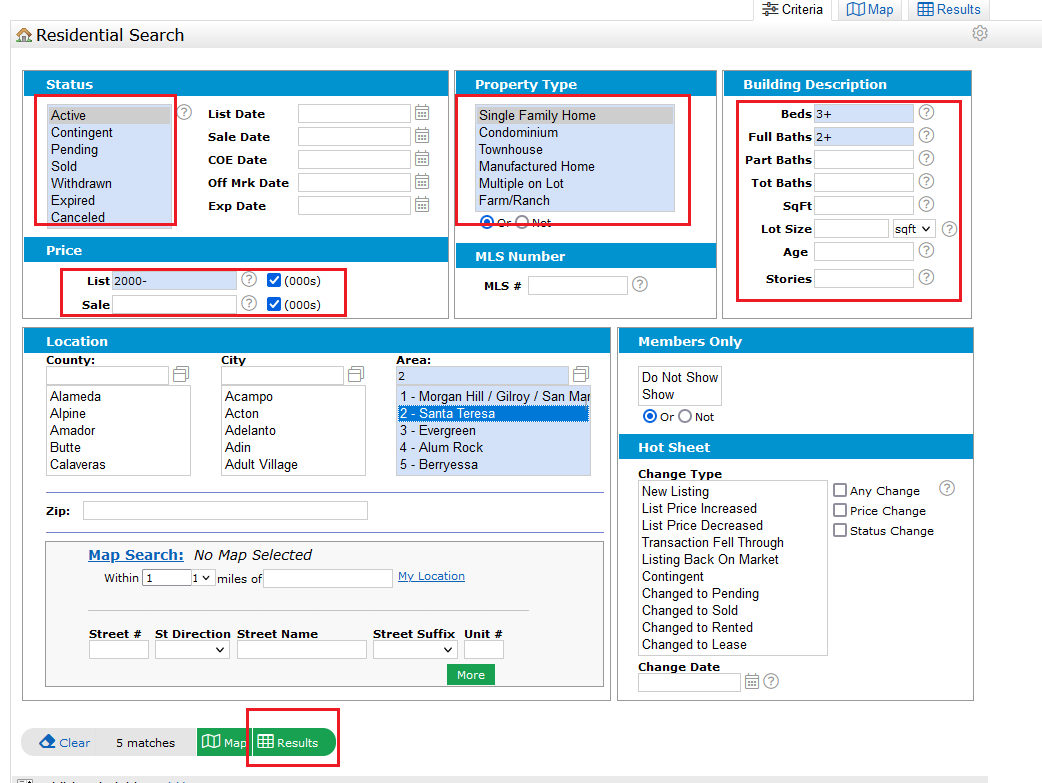This screenshot has width=1042, height=783.
Task: Expand the St Direction dropdown
Action: (x=192, y=649)
